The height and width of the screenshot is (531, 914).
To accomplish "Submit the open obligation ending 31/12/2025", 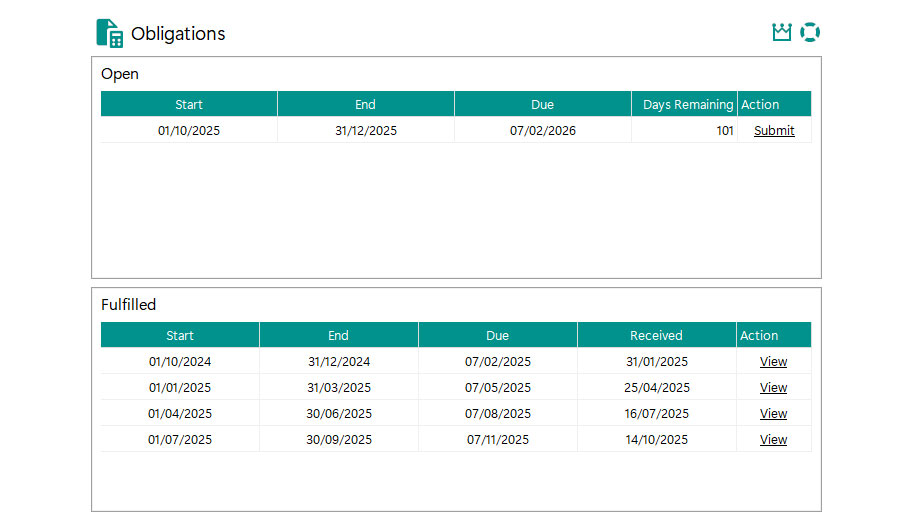I will click(774, 131).
